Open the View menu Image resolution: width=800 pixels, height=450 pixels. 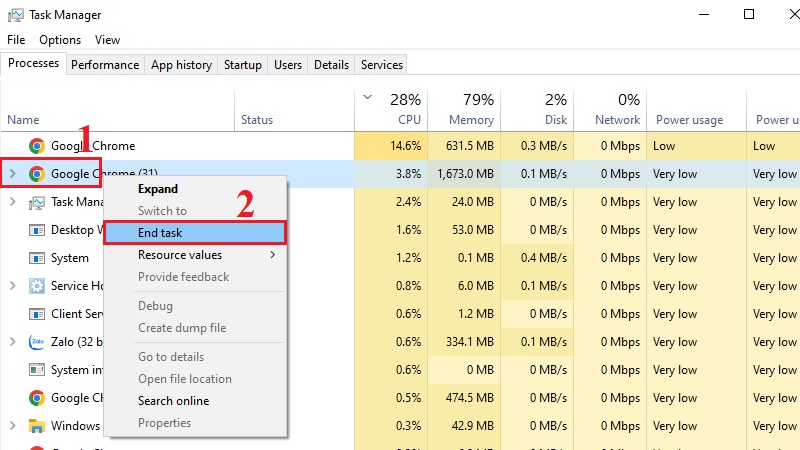coord(107,40)
